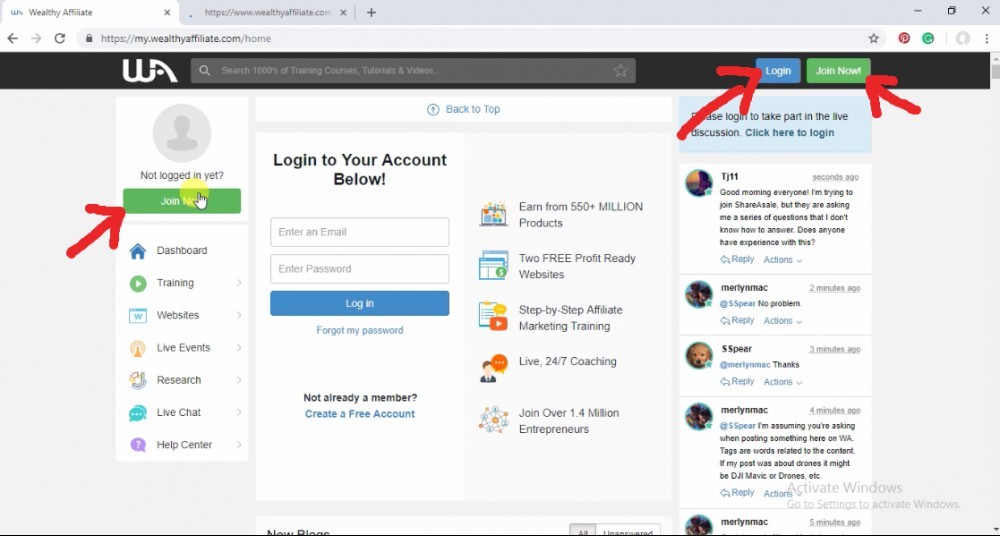This screenshot has width=1000, height=536.
Task: Click Tj11's avatar in live chat
Action: point(698,183)
